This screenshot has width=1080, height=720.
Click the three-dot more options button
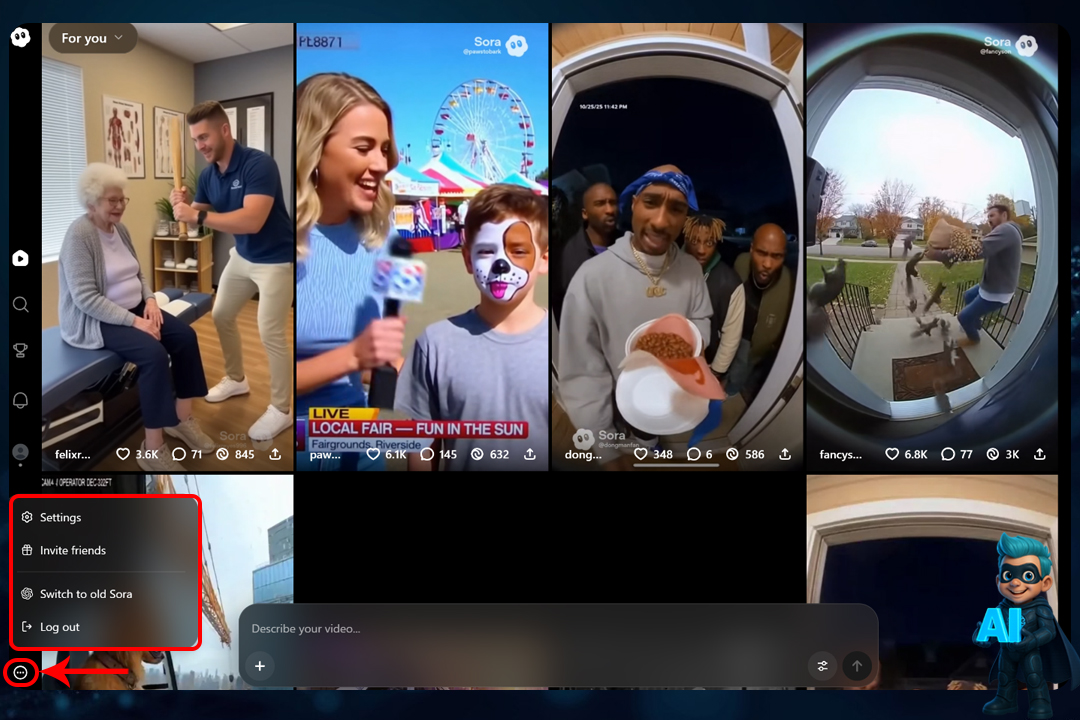point(20,673)
